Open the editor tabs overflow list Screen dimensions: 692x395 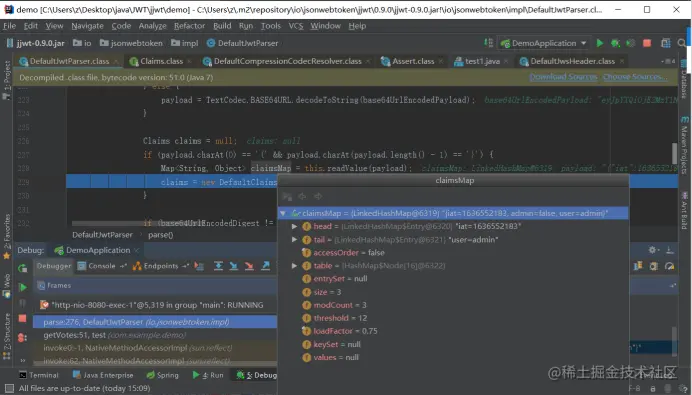coord(667,61)
